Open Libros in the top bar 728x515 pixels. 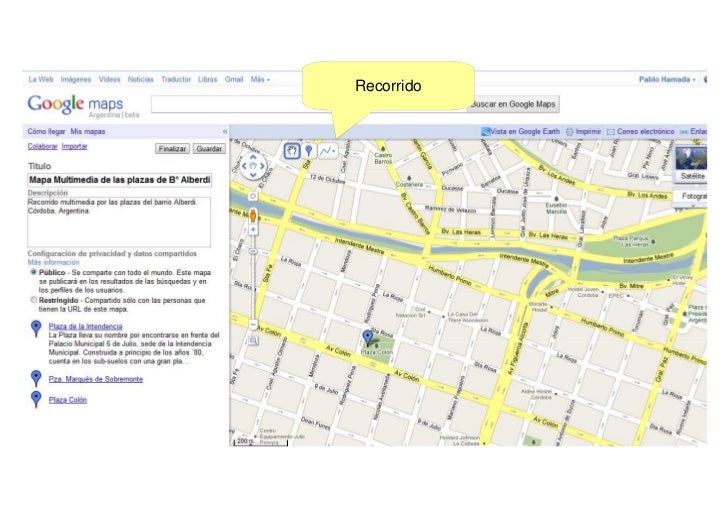tap(207, 79)
